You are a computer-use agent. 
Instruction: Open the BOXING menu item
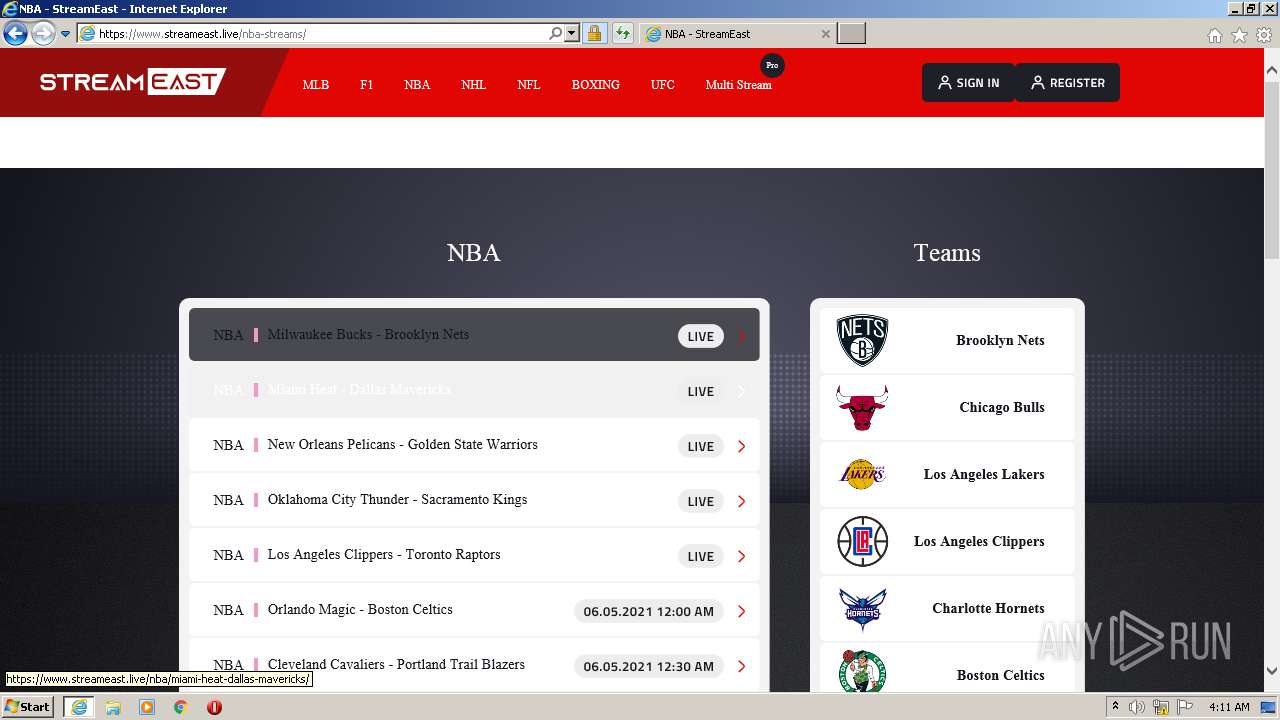point(596,85)
